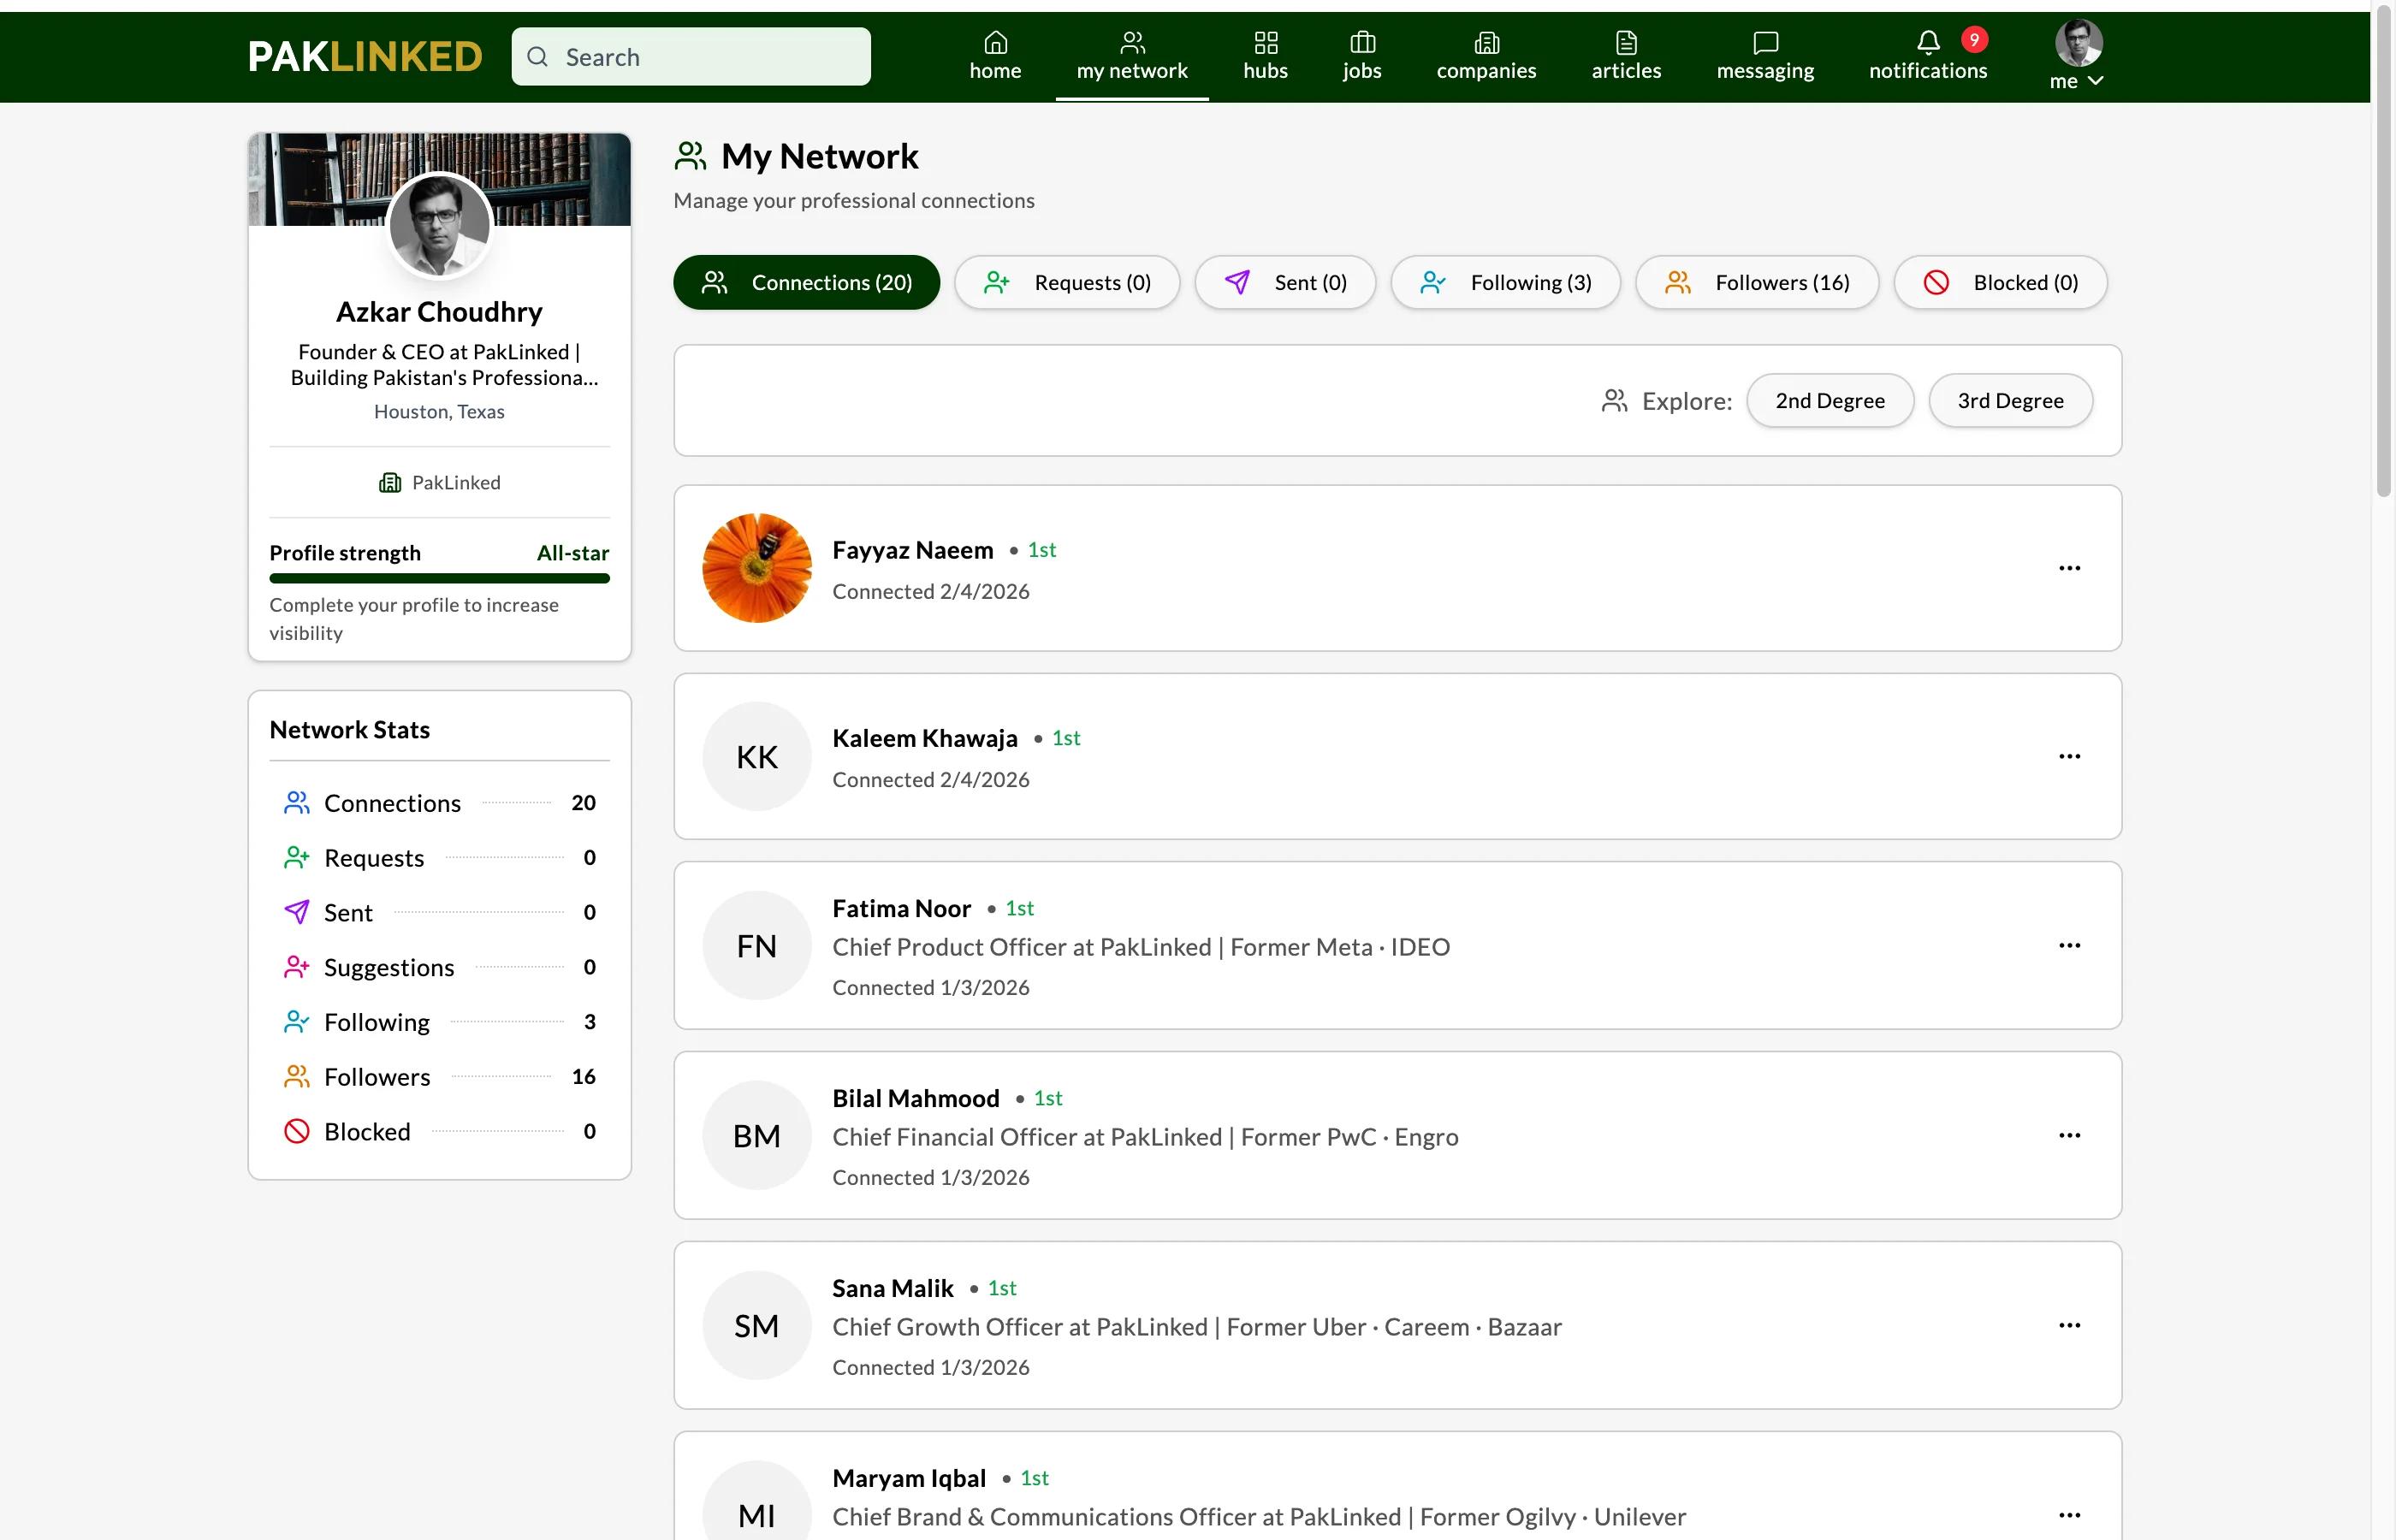Open messaging chat bubble icon
The width and height of the screenshot is (2396, 1540).
click(1765, 43)
